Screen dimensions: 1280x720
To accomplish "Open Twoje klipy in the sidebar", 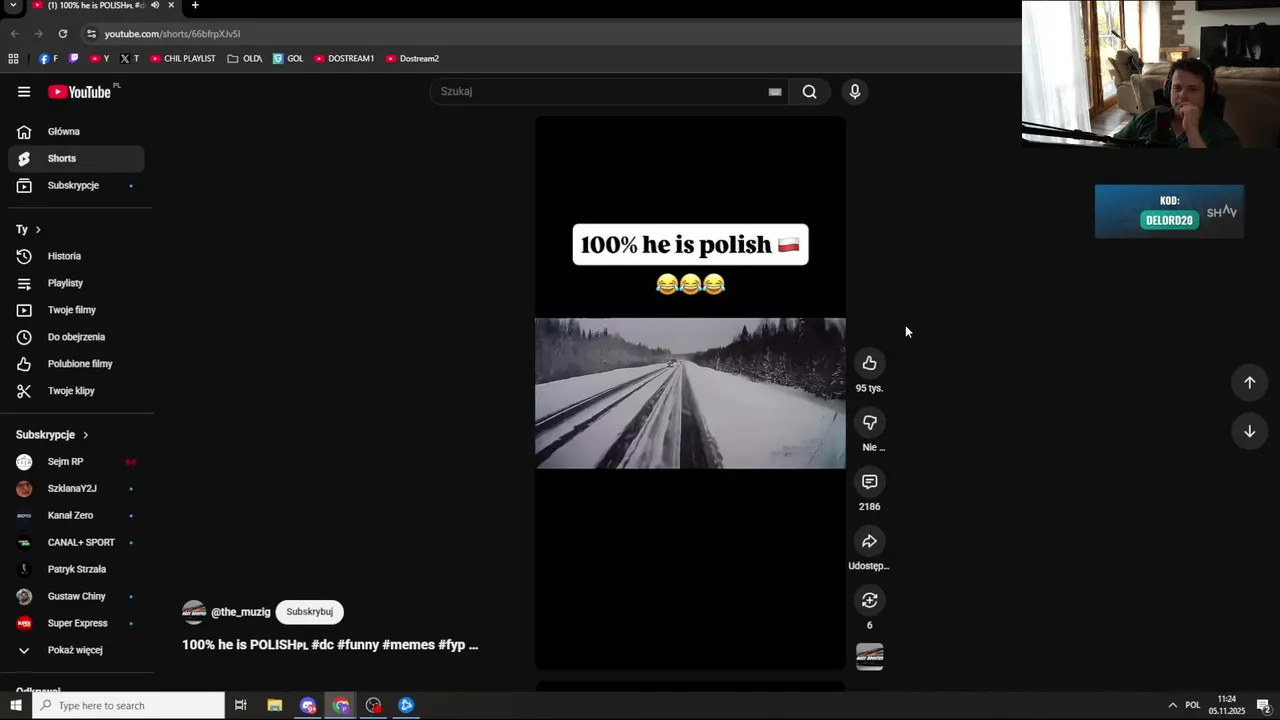I will click(x=76, y=391).
